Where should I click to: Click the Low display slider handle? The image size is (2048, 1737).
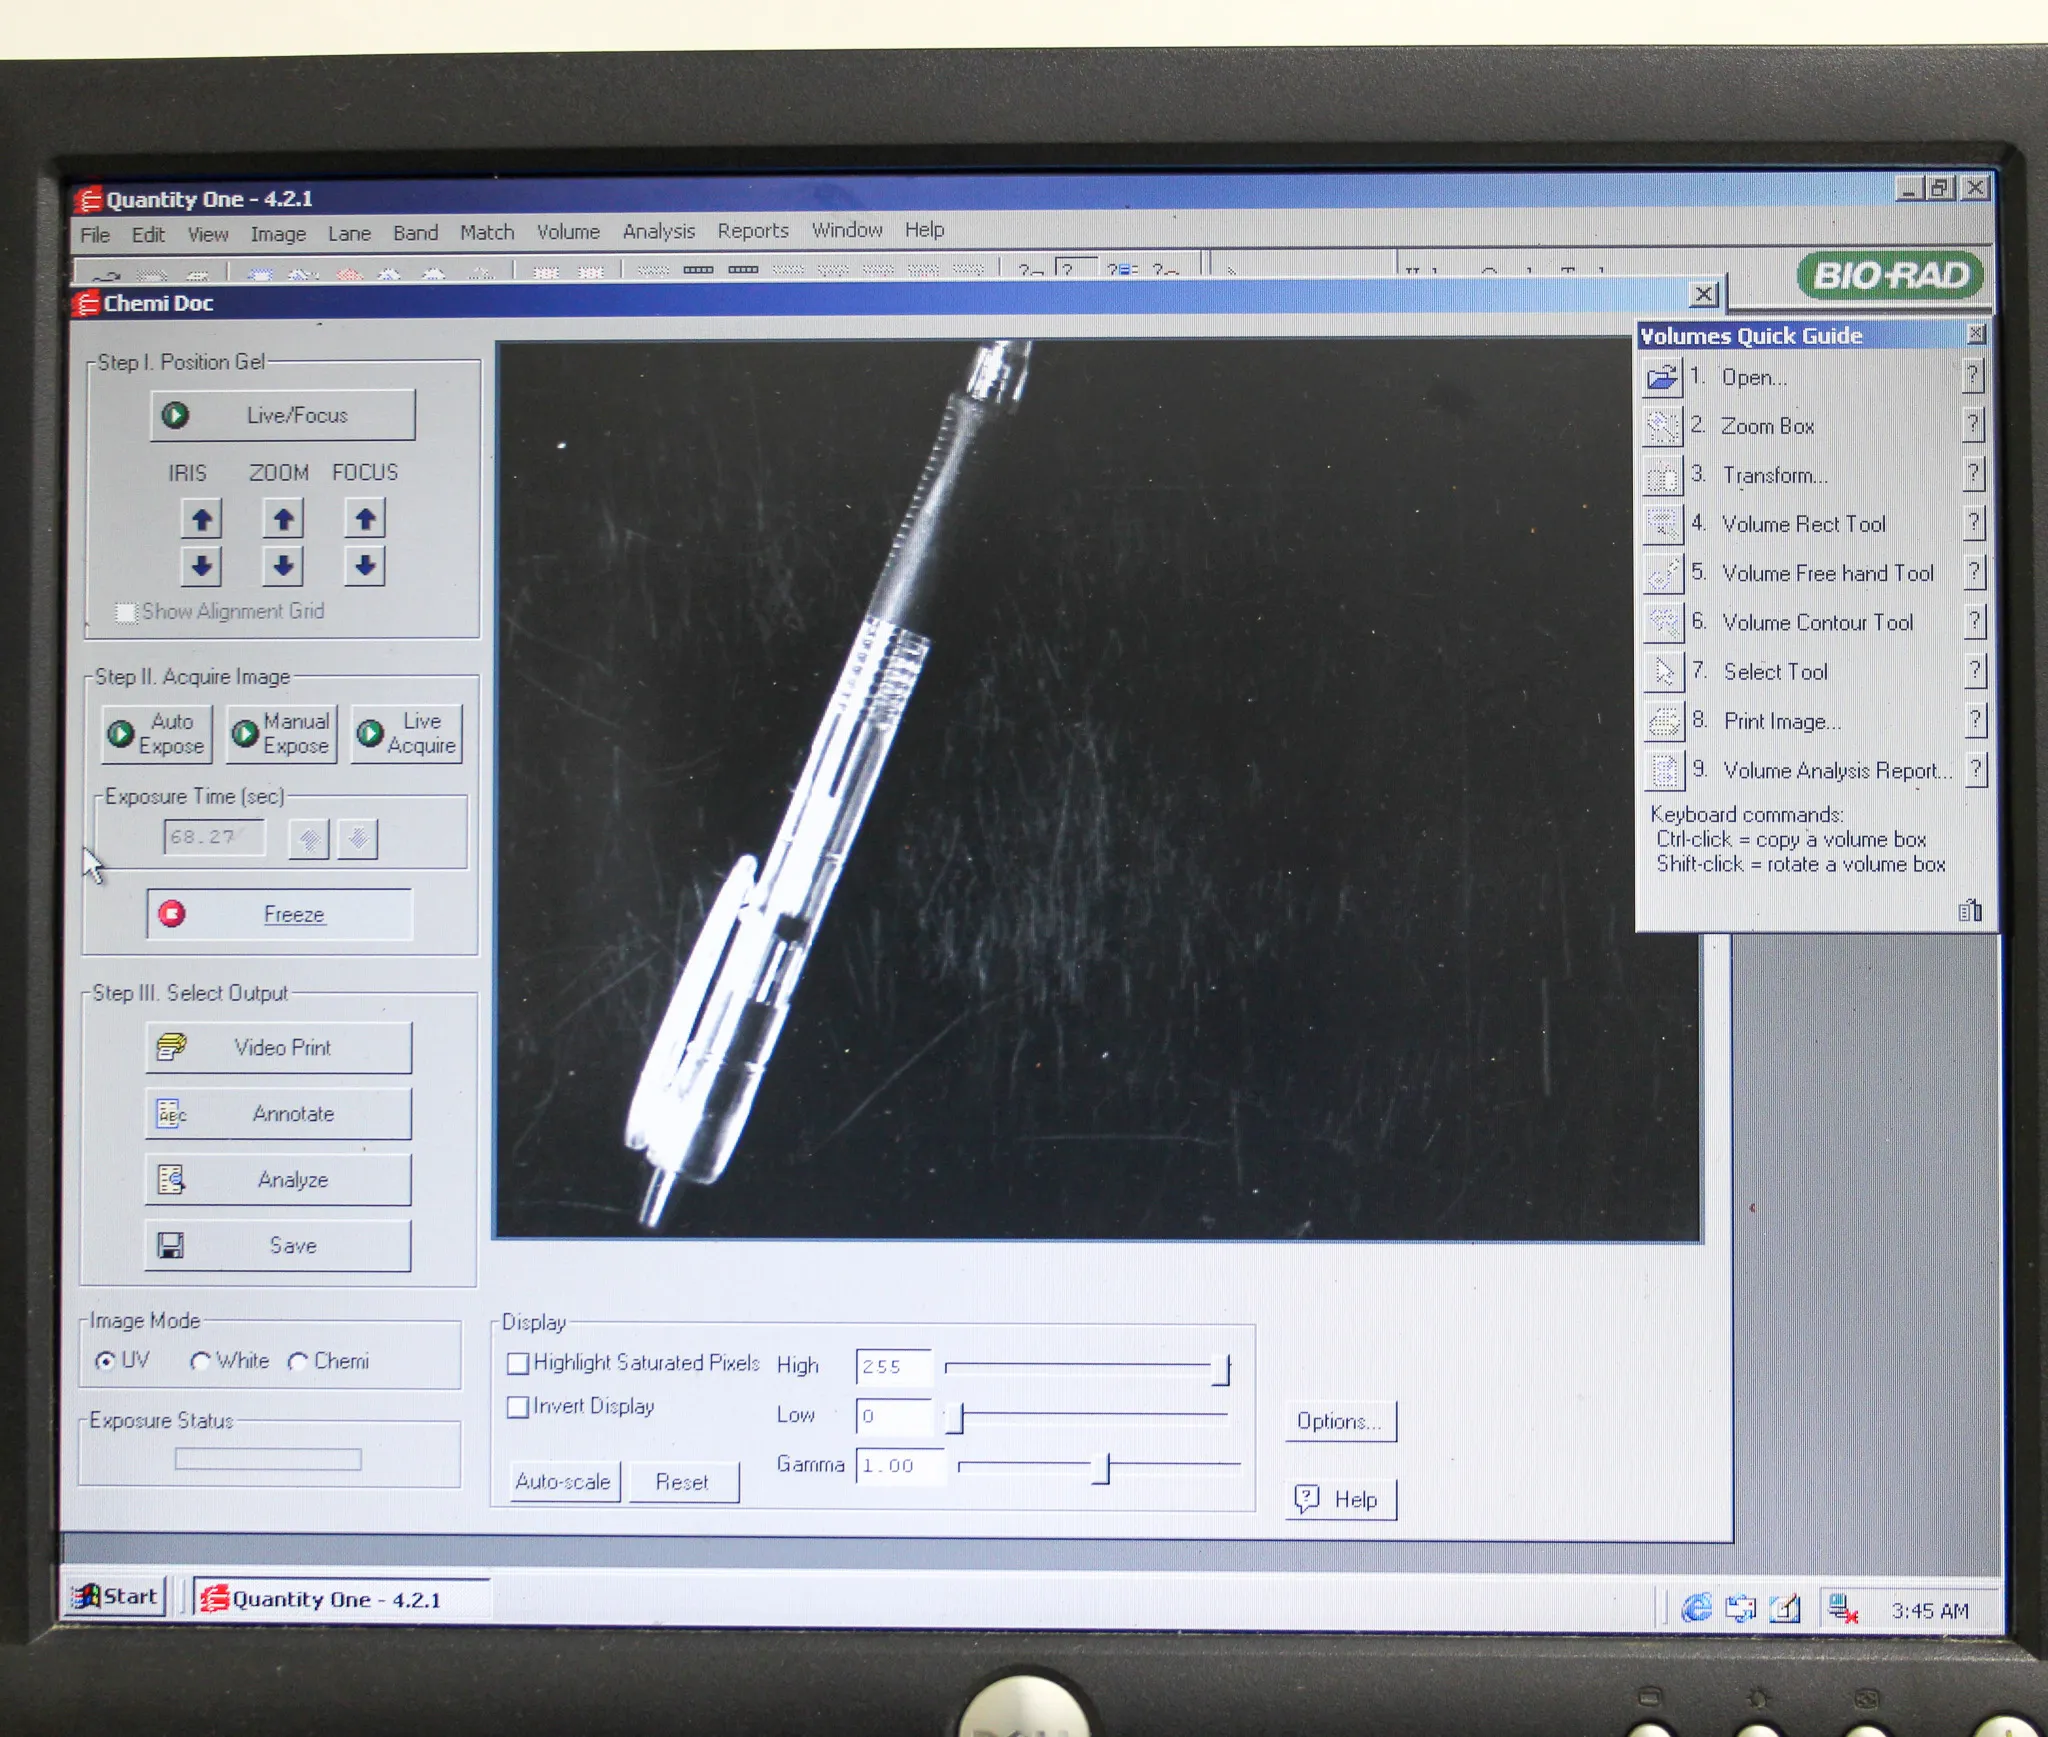[955, 1417]
